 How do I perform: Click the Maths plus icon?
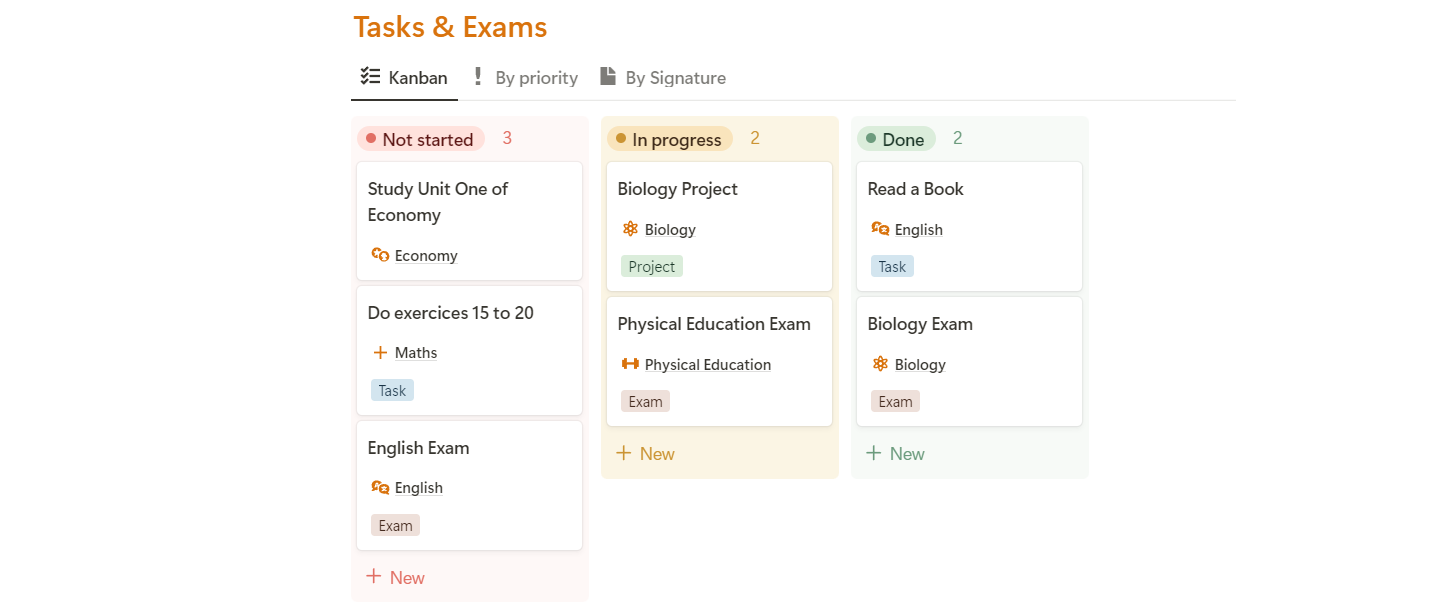click(380, 352)
